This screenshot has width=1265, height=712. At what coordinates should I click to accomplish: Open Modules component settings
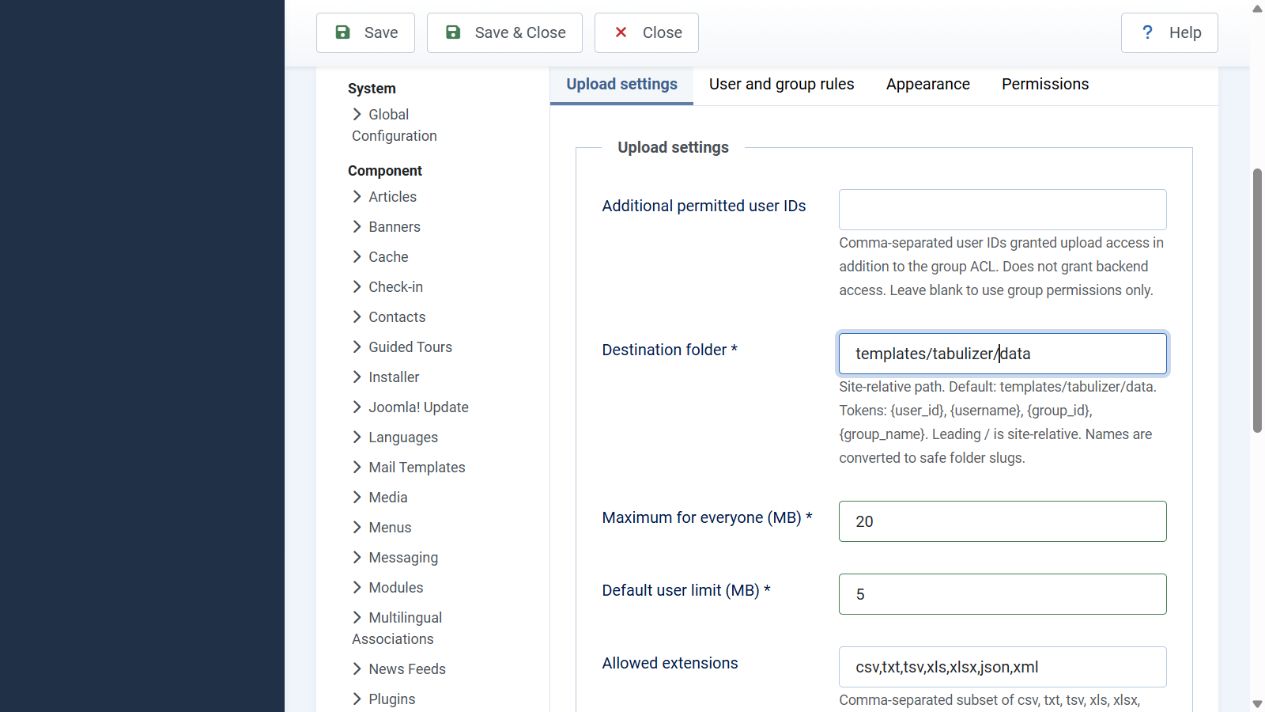387,587
